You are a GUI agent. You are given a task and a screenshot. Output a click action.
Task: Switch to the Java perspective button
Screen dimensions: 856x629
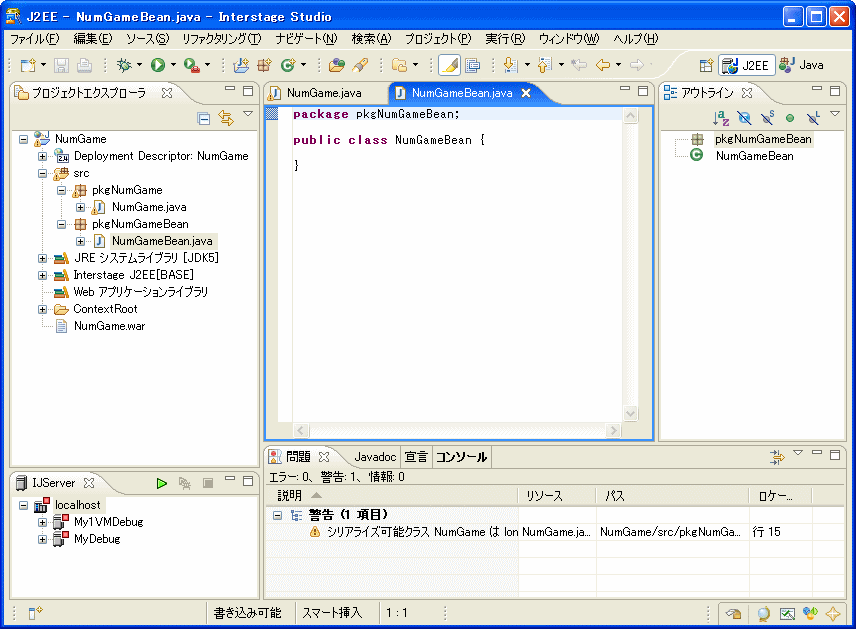[801, 66]
